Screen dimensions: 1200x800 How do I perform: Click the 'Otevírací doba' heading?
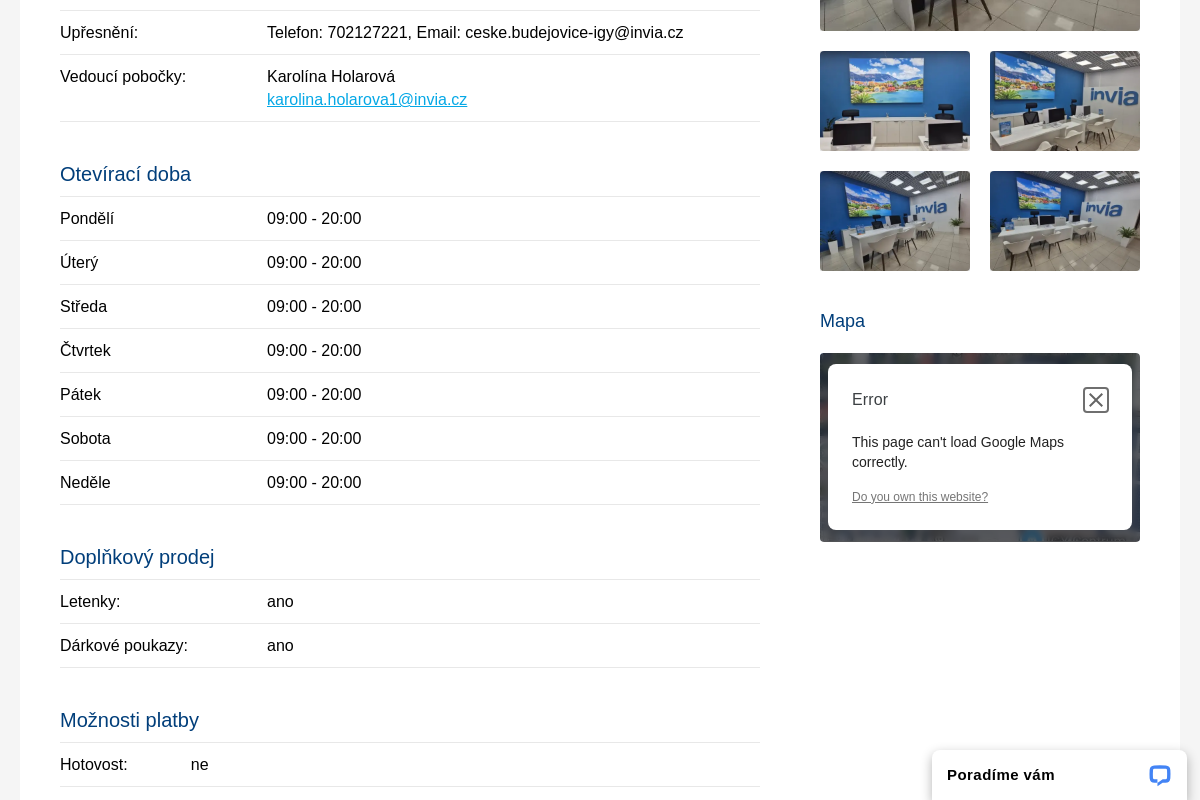pos(125,174)
